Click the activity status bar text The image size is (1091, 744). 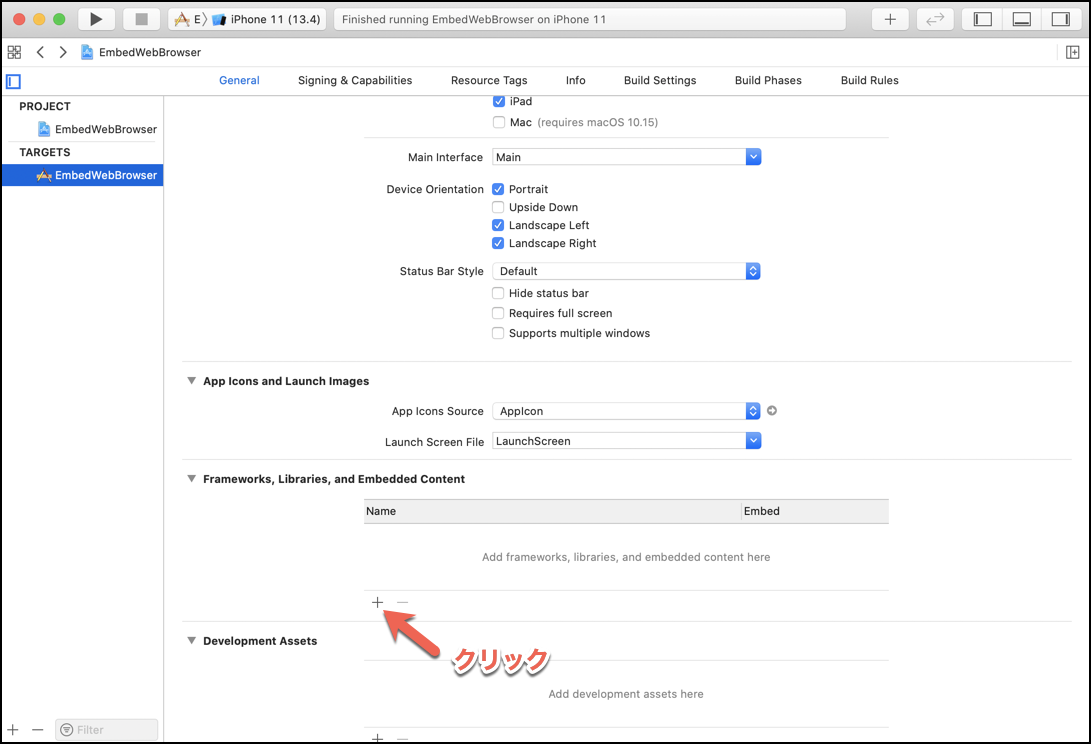point(474,19)
